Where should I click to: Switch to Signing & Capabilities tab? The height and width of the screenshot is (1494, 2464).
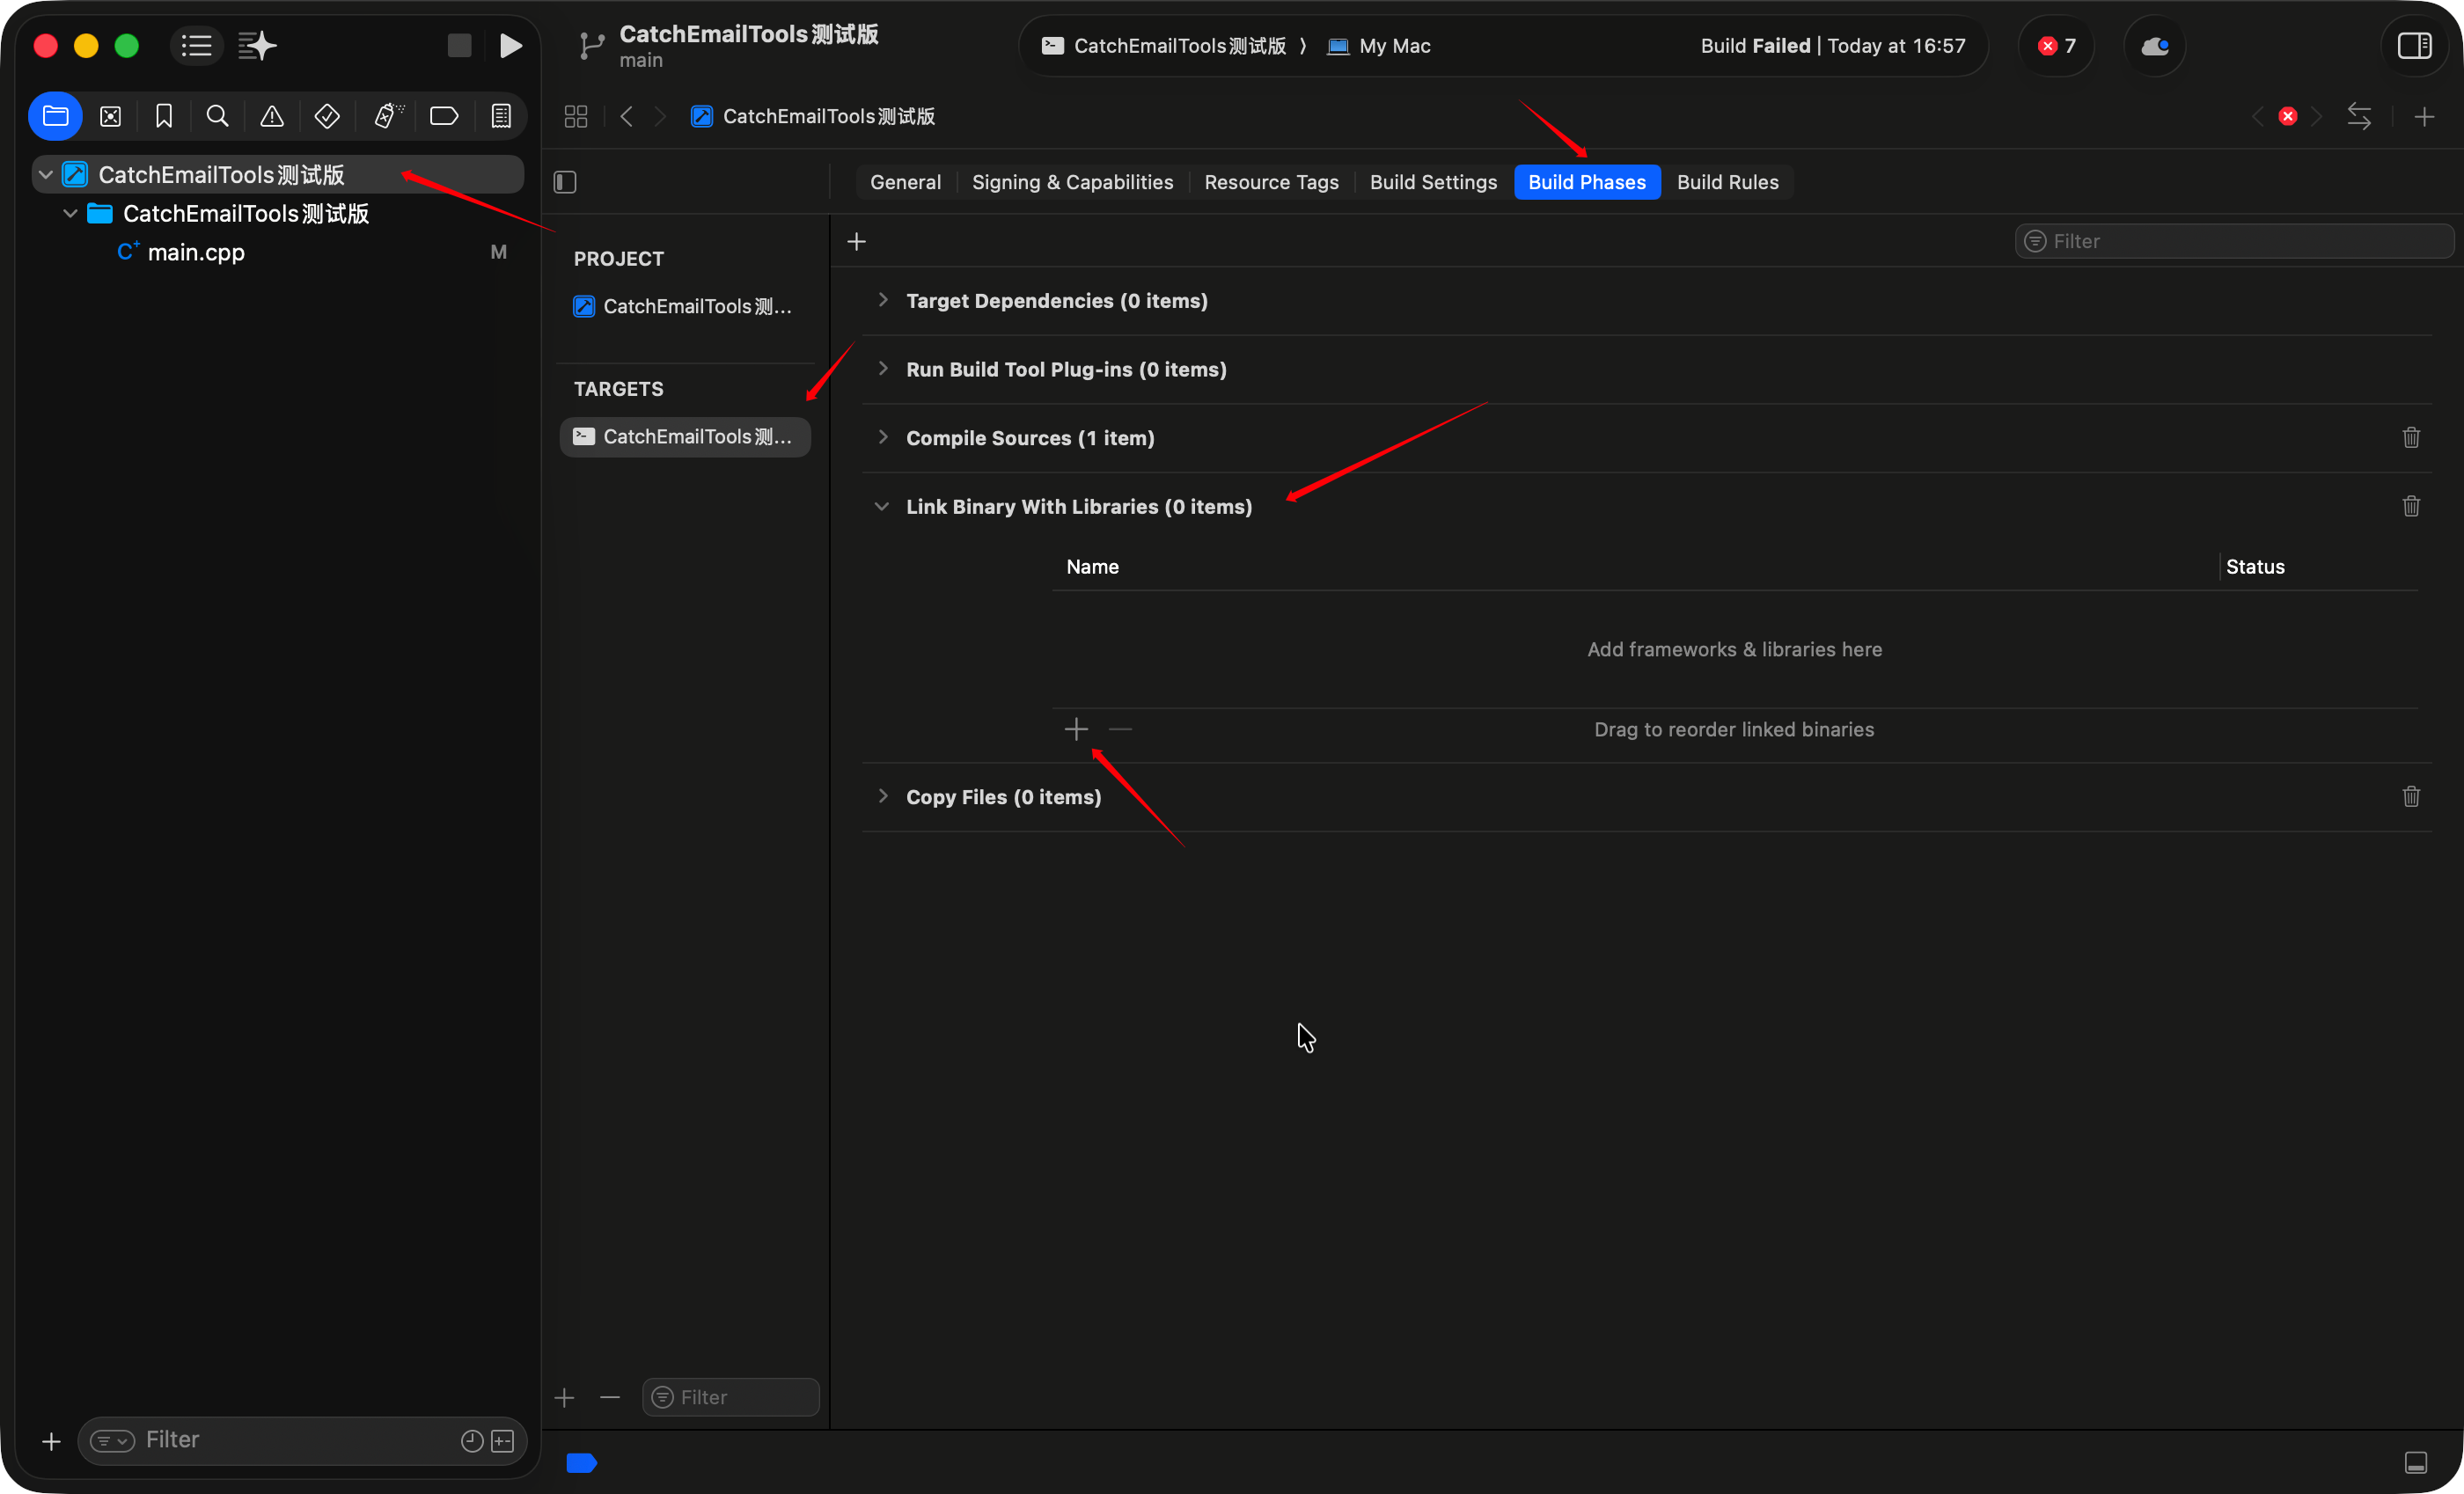1072,182
